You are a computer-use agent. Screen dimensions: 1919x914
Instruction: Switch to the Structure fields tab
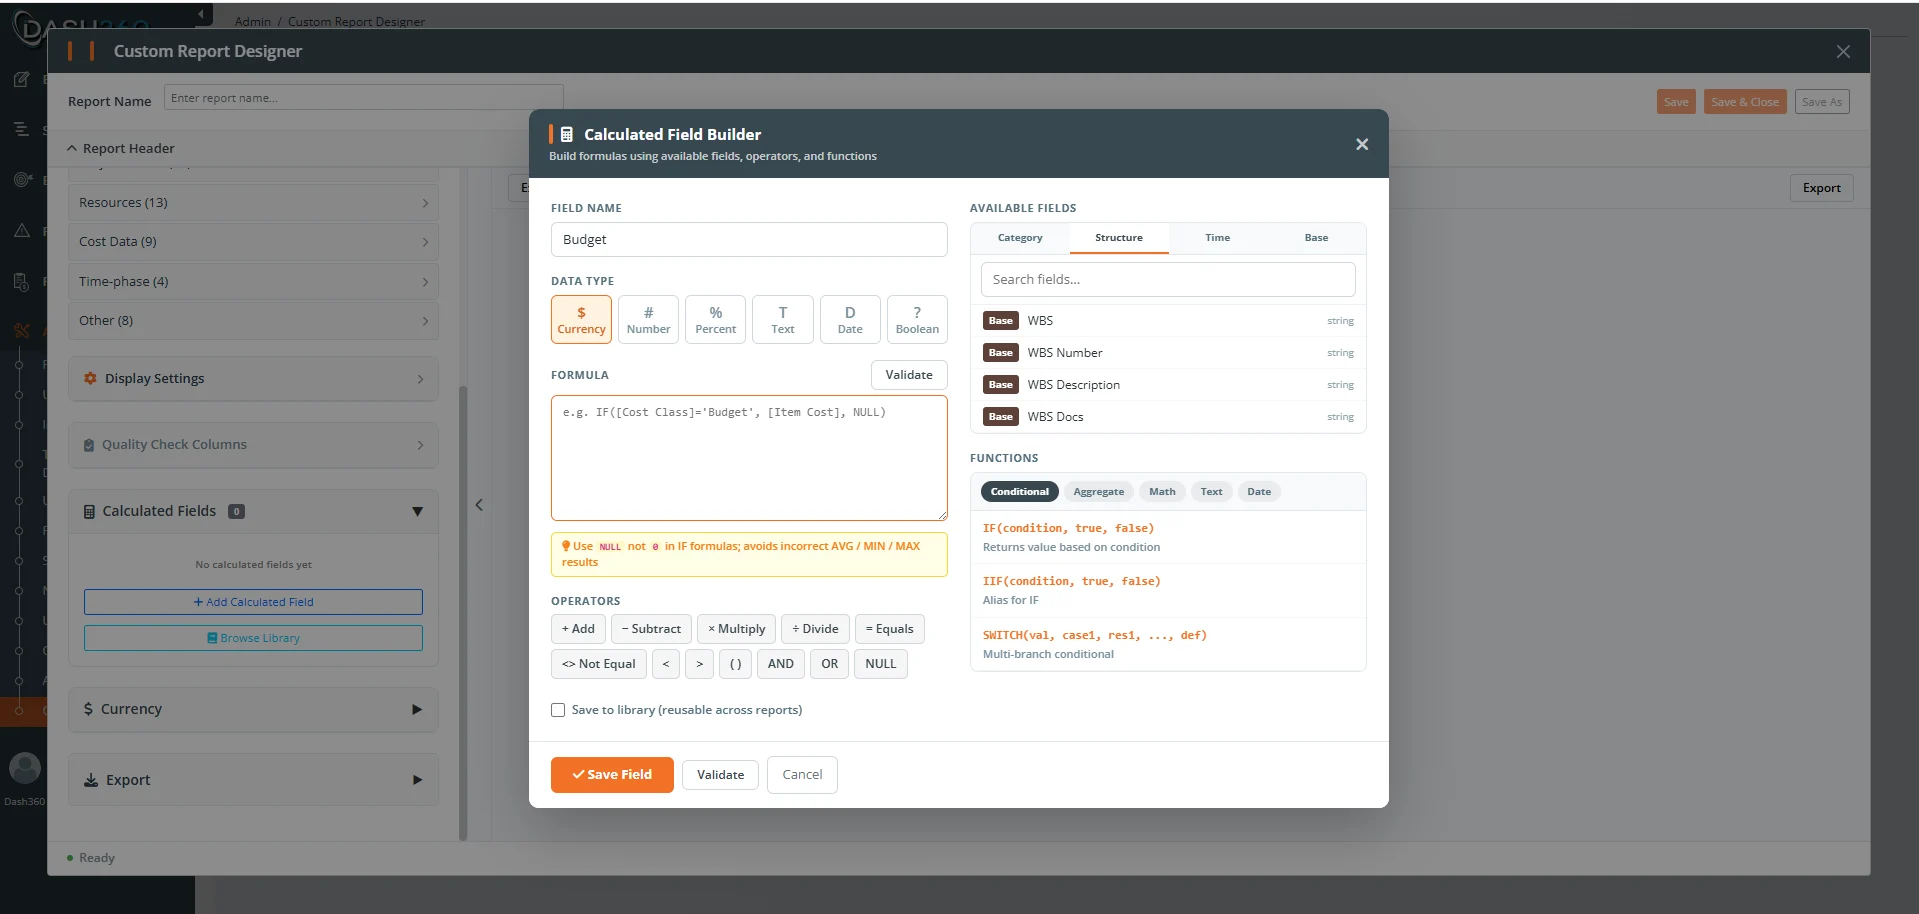tap(1119, 238)
